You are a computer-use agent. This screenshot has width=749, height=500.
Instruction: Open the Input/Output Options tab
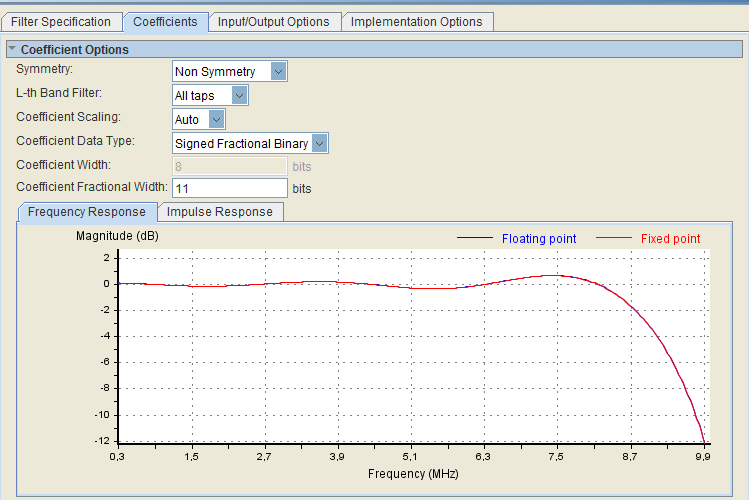tap(274, 22)
